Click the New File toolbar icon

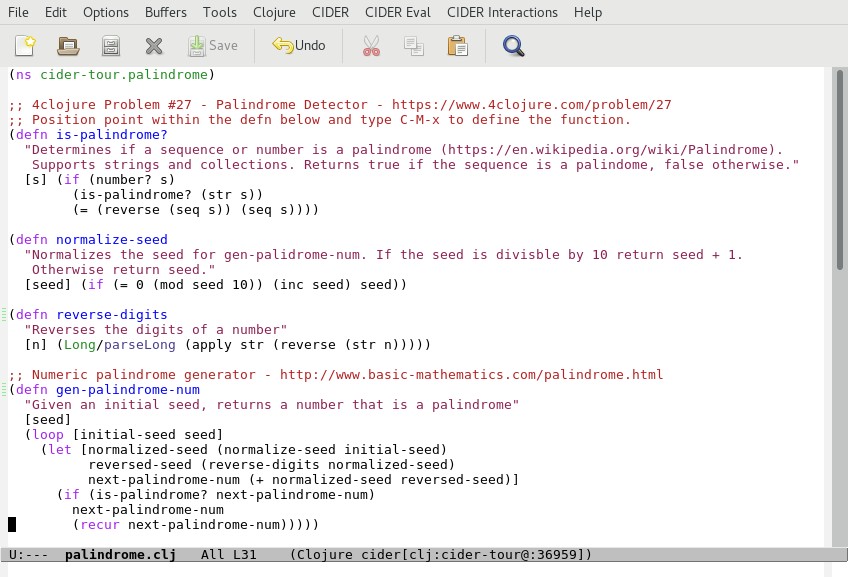coord(25,45)
